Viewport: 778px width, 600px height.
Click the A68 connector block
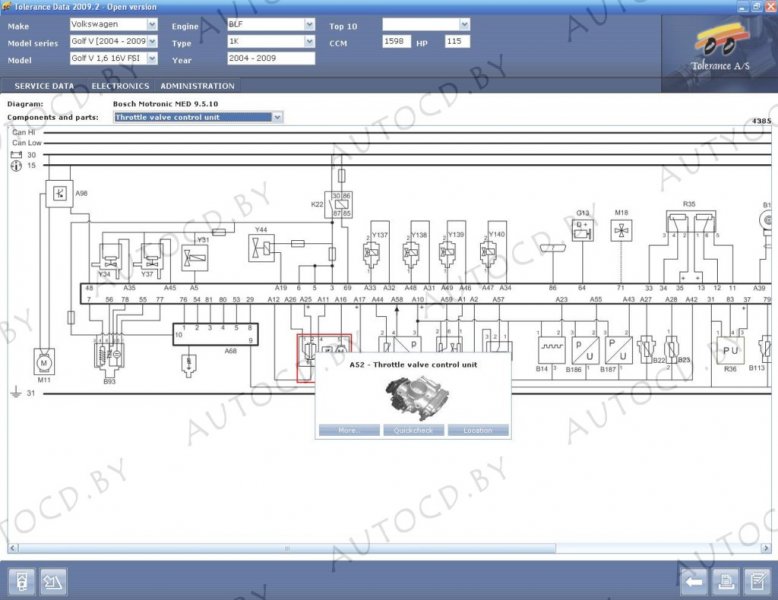click(x=215, y=334)
